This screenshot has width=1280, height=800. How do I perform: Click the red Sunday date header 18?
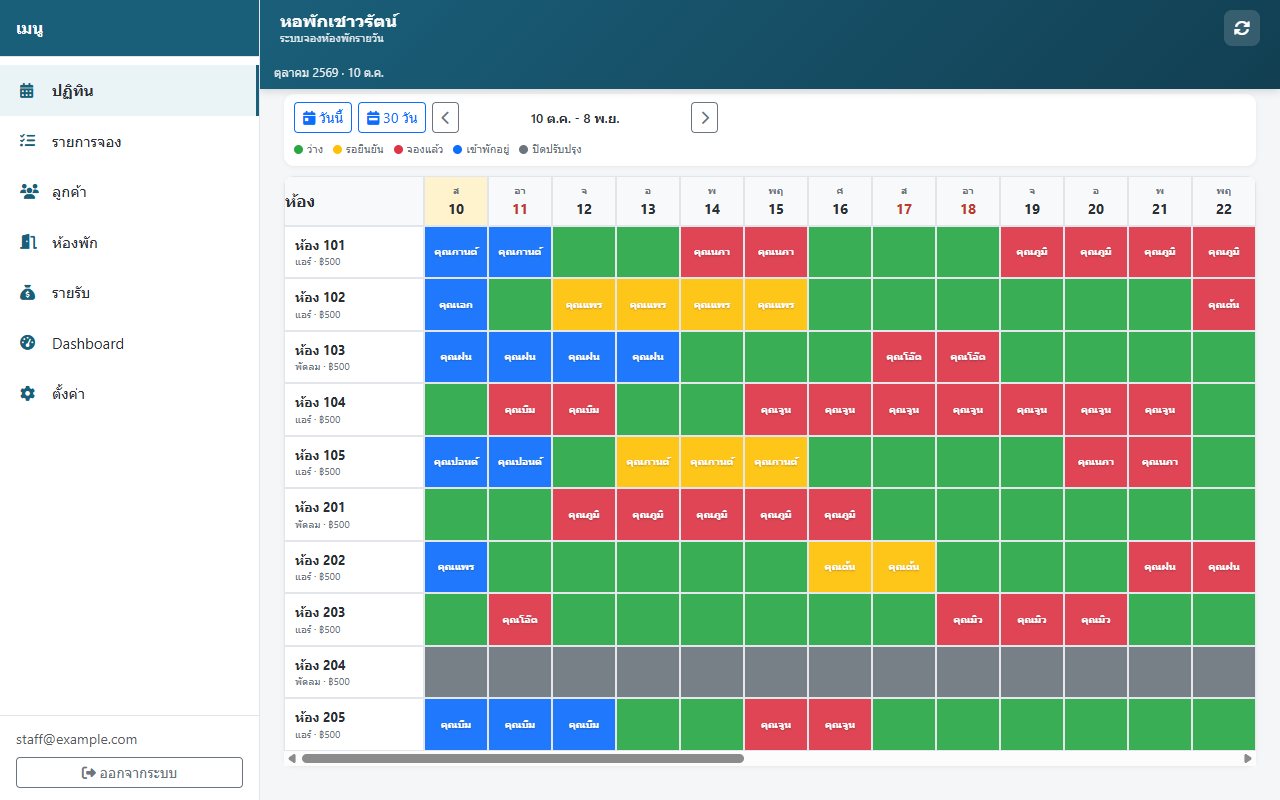[x=968, y=201]
